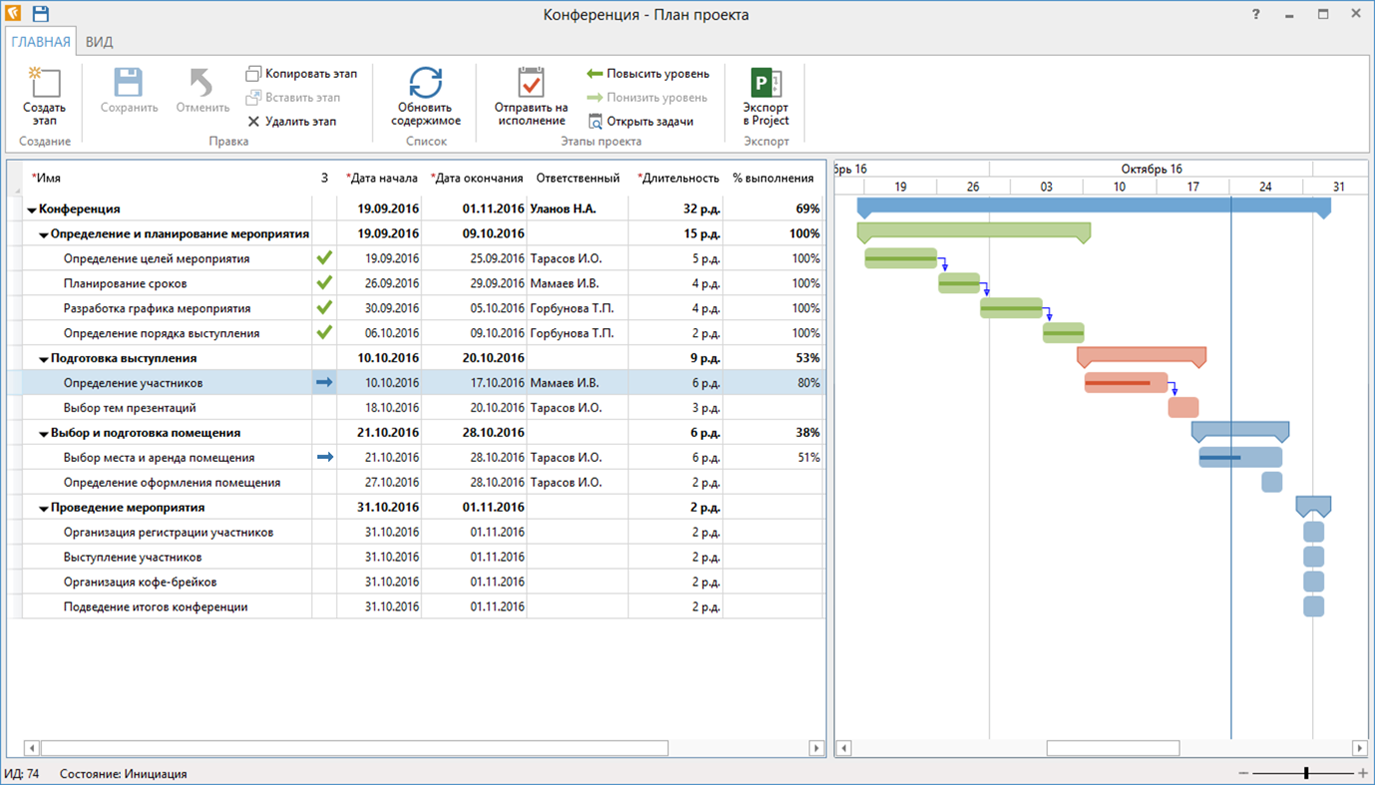Image resolution: width=1375 pixels, height=785 pixels.
Task: Click the Отменить undo arrow icon
Action: pos(203,82)
